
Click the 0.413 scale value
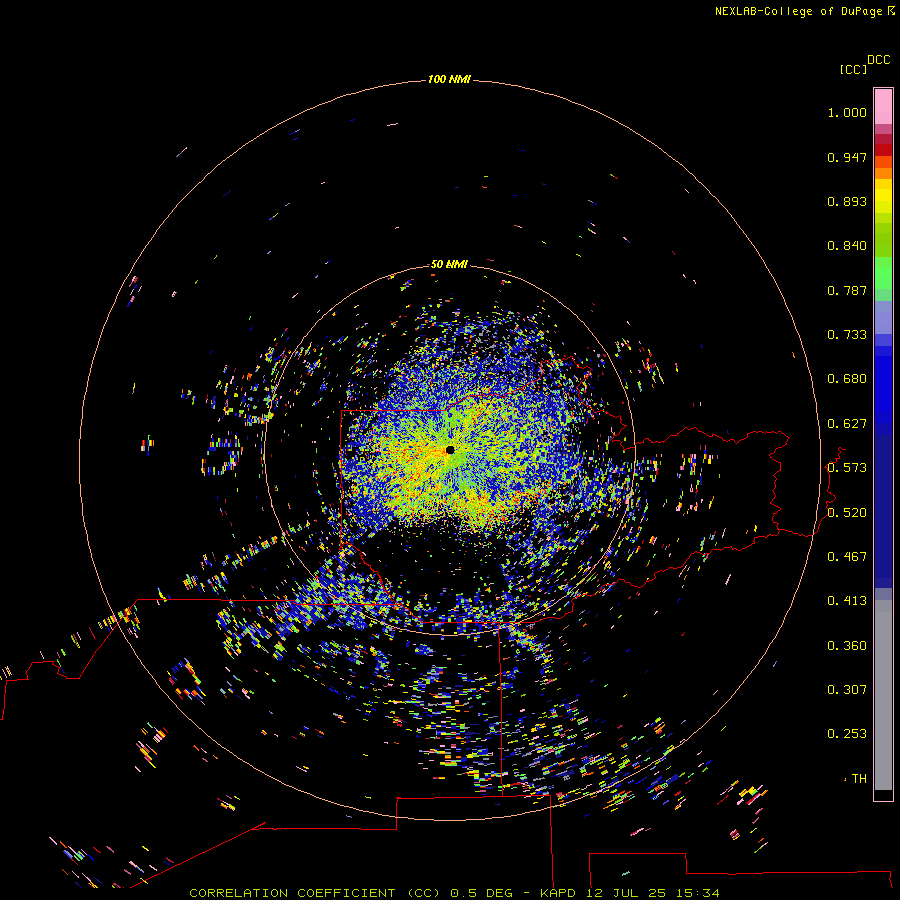[x=847, y=601]
